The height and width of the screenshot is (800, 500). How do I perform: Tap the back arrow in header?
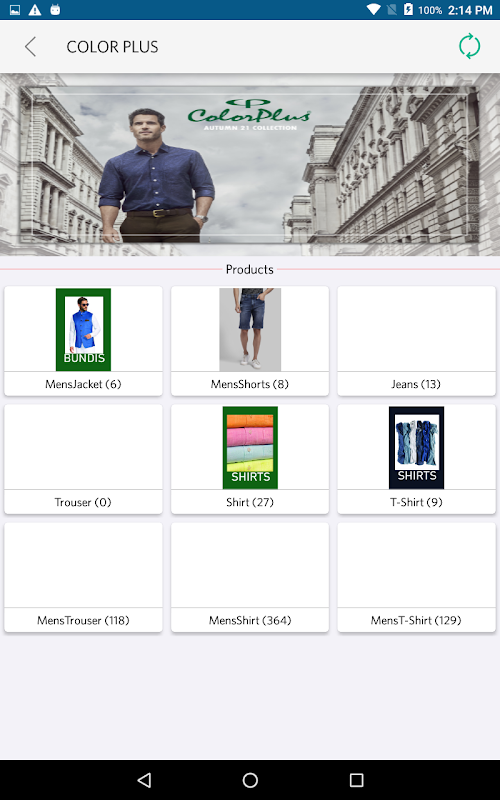click(x=31, y=46)
